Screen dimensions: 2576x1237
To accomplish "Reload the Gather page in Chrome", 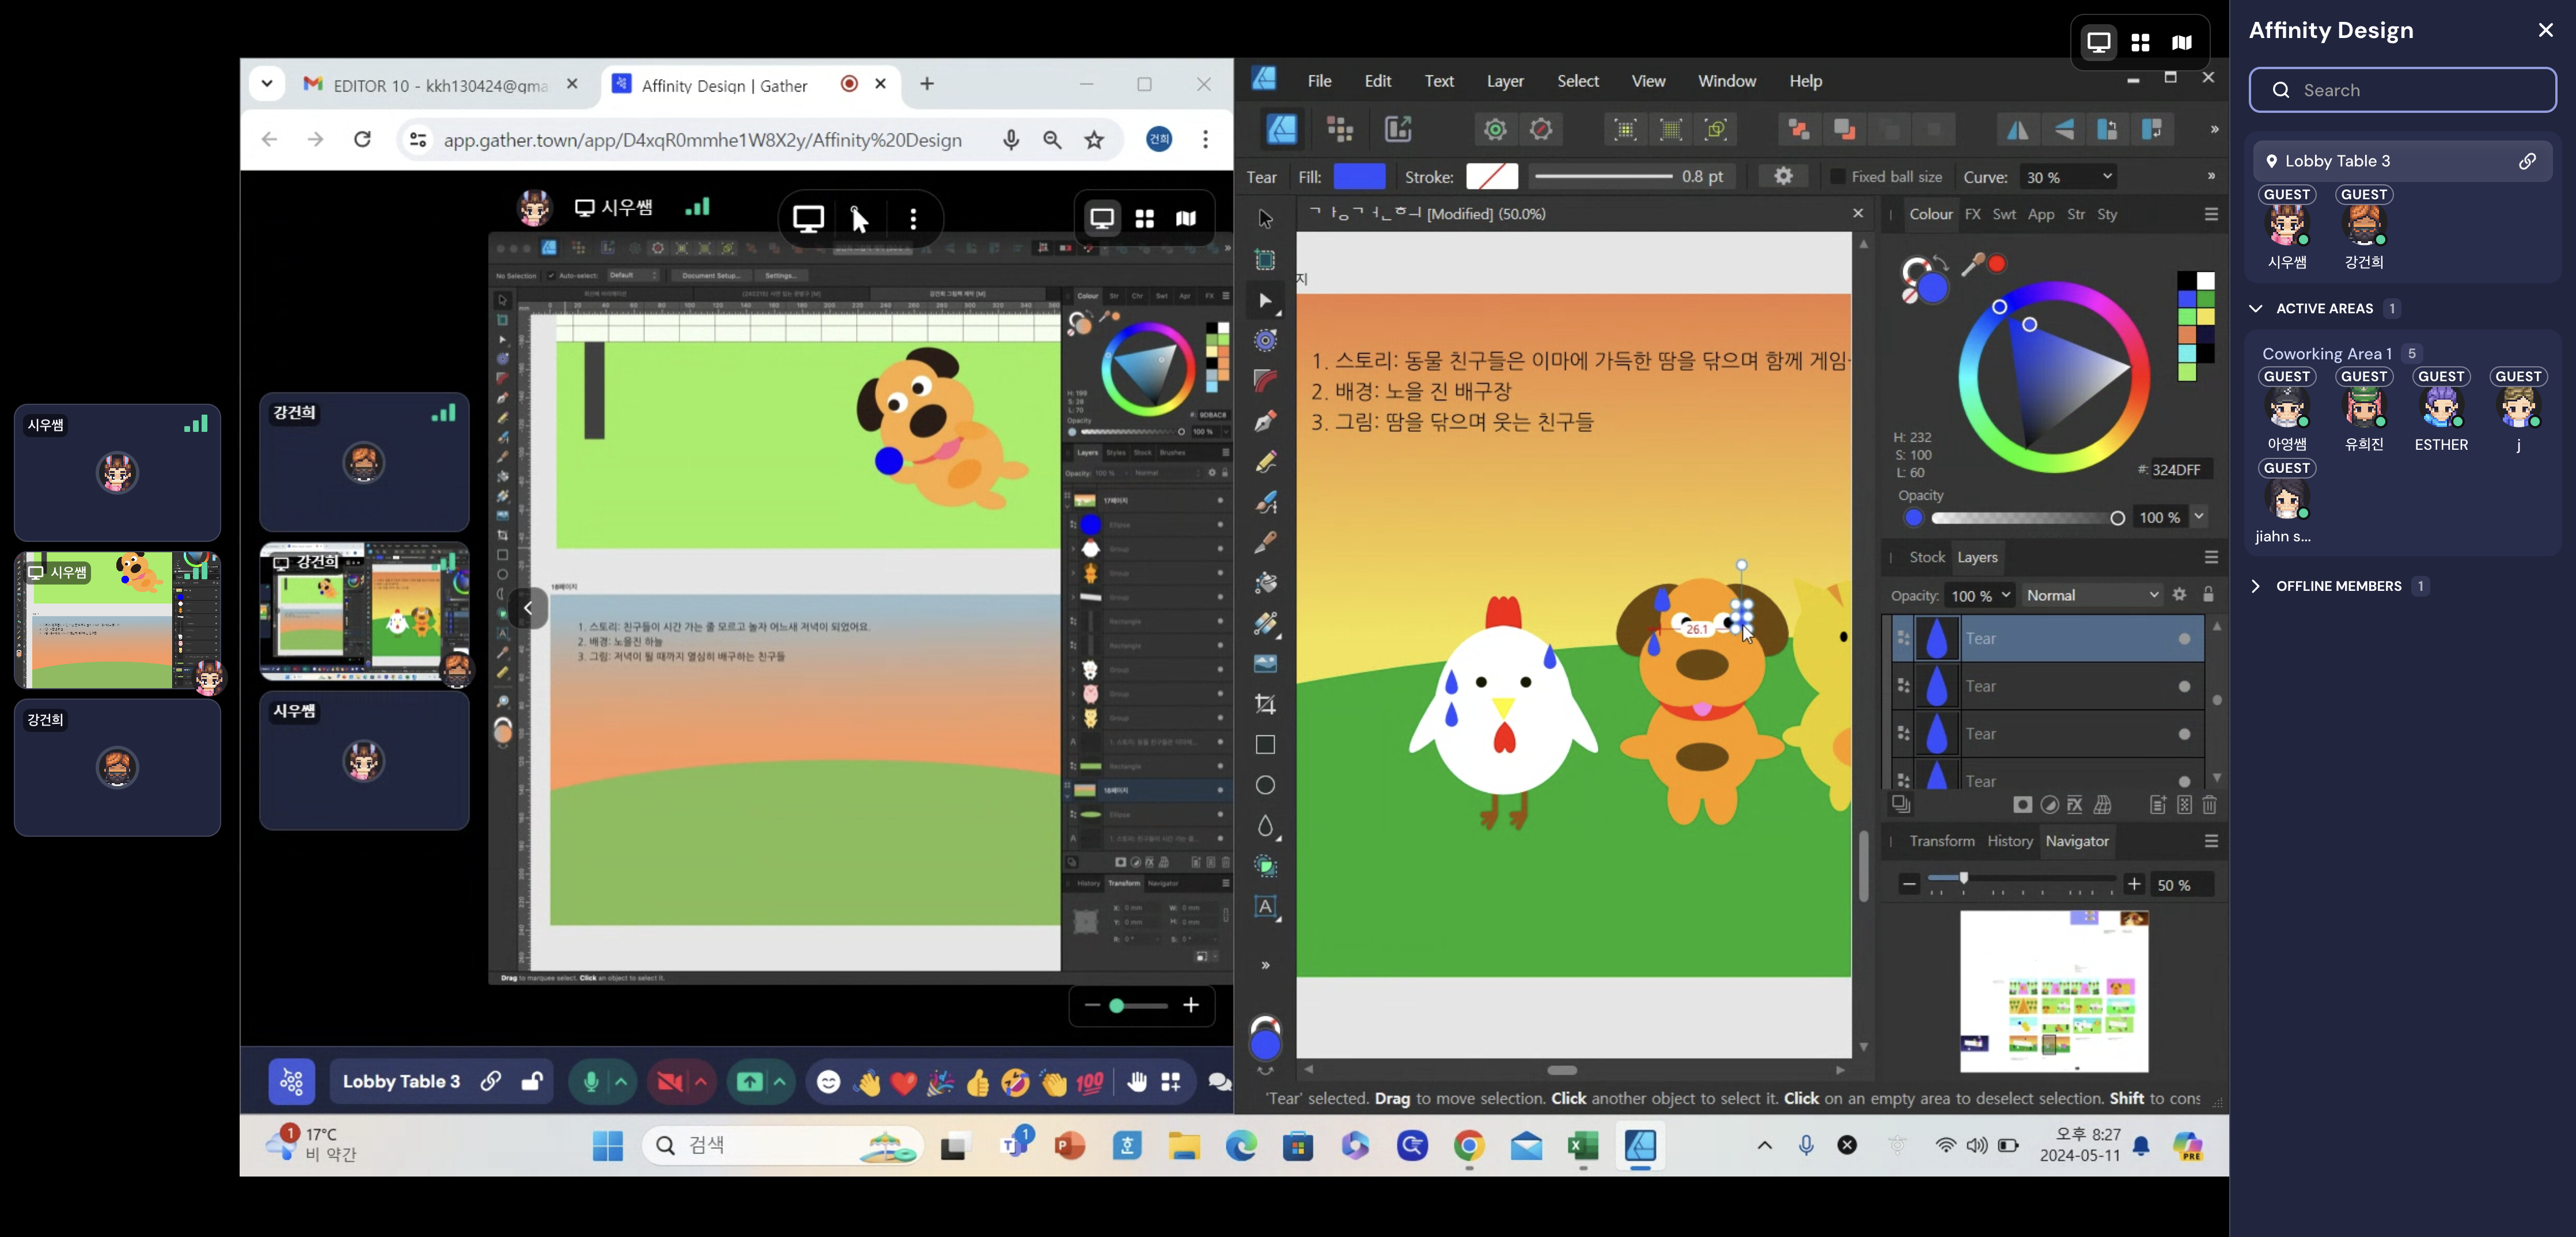I will point(363,139).
